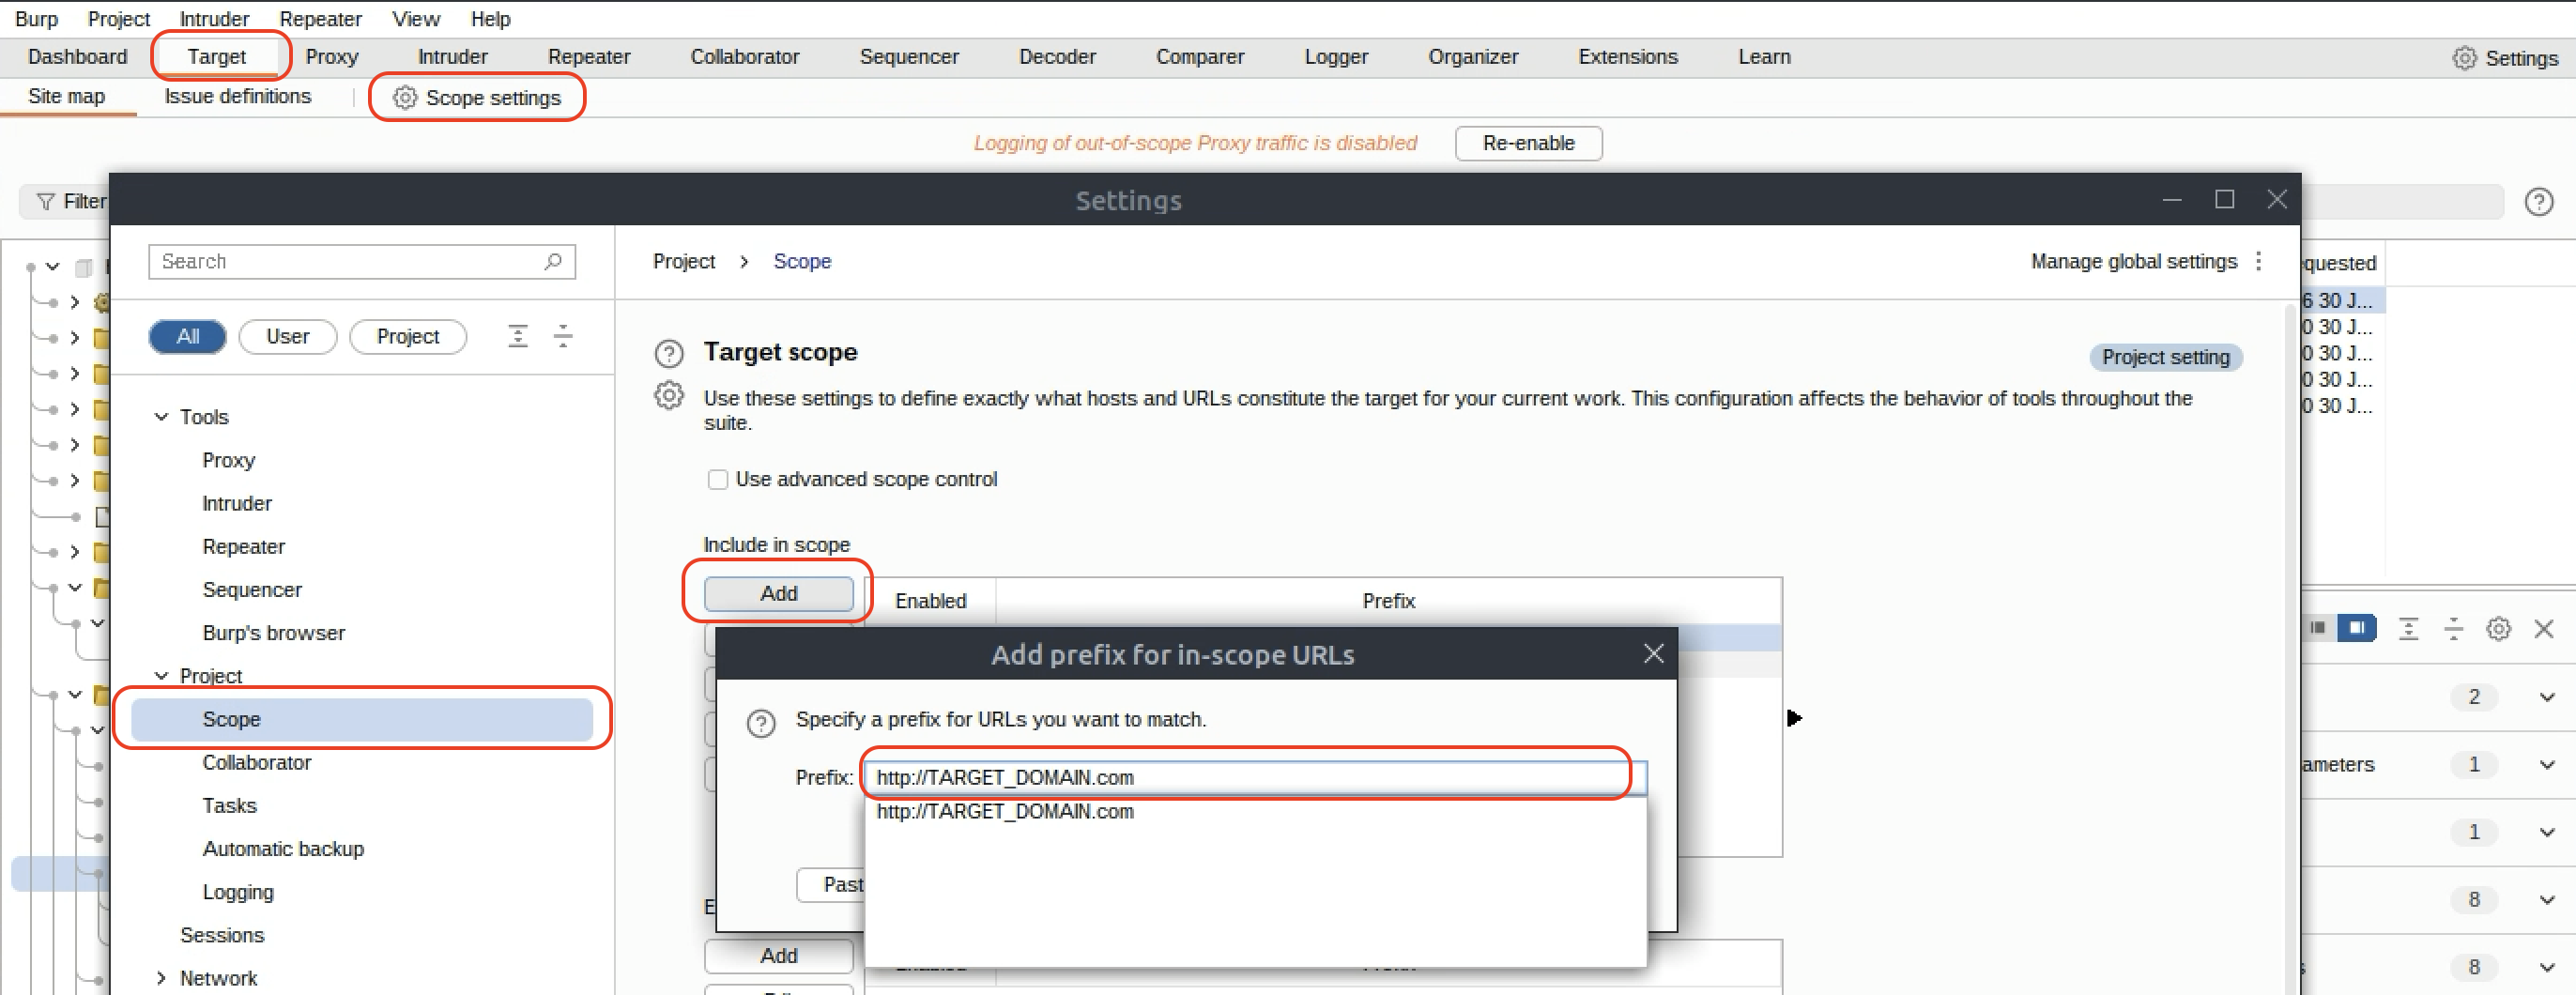Click Manage global settings link

coord(2133,261)
